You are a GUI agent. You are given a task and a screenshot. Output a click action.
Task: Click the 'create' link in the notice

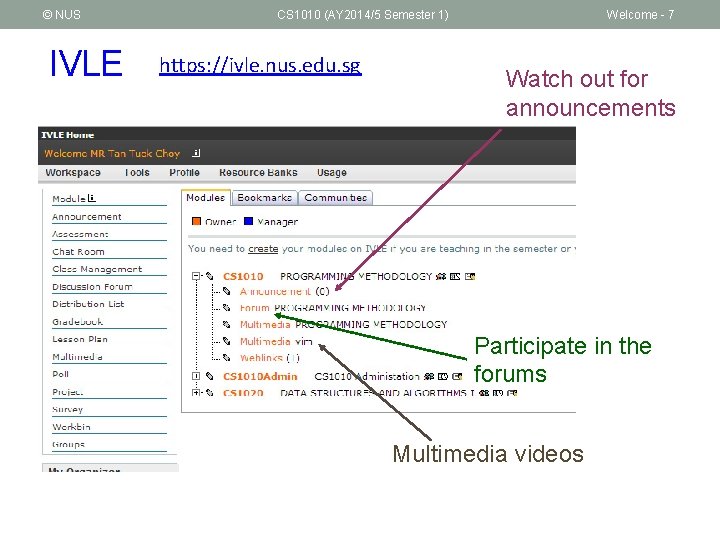coord(263,249)
